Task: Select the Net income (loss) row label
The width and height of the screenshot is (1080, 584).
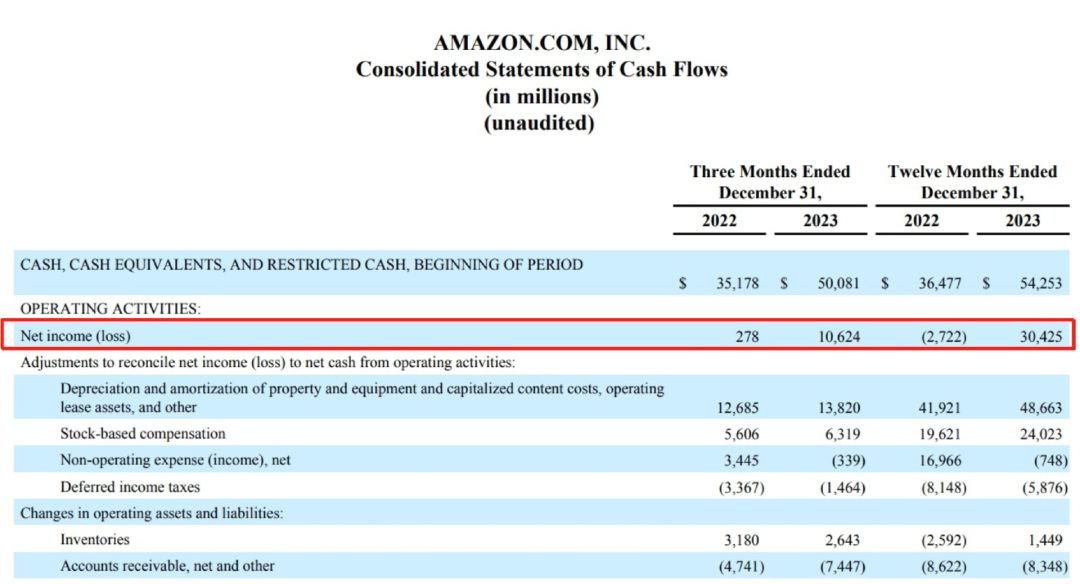Action: pos(75,336)
